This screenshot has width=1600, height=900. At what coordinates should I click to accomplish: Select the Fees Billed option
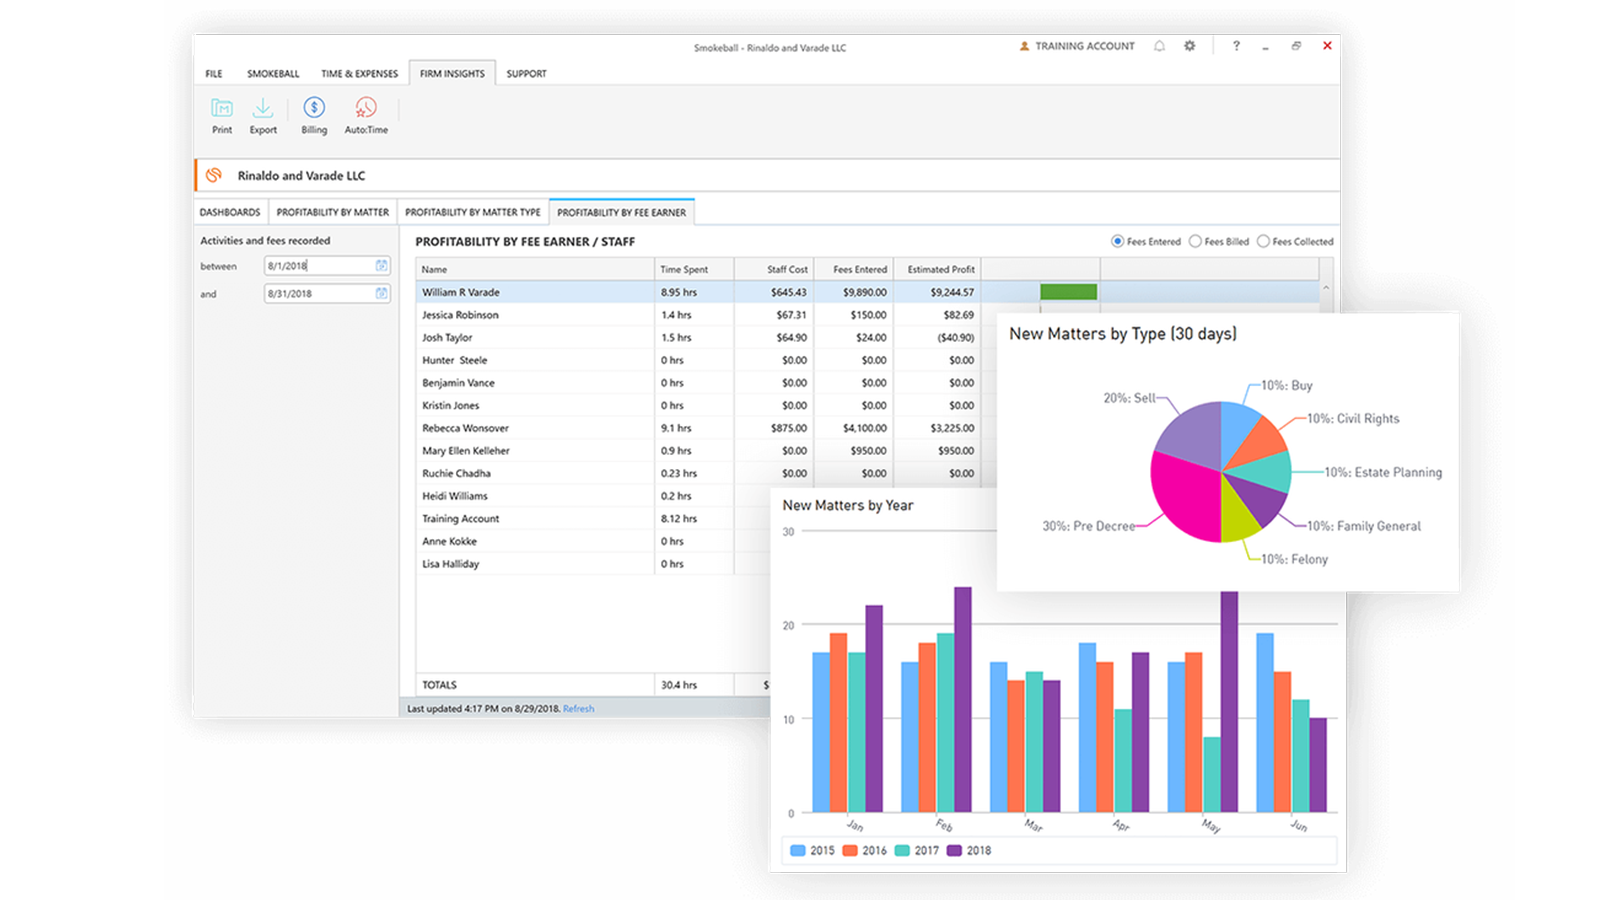pos(1195,241)
